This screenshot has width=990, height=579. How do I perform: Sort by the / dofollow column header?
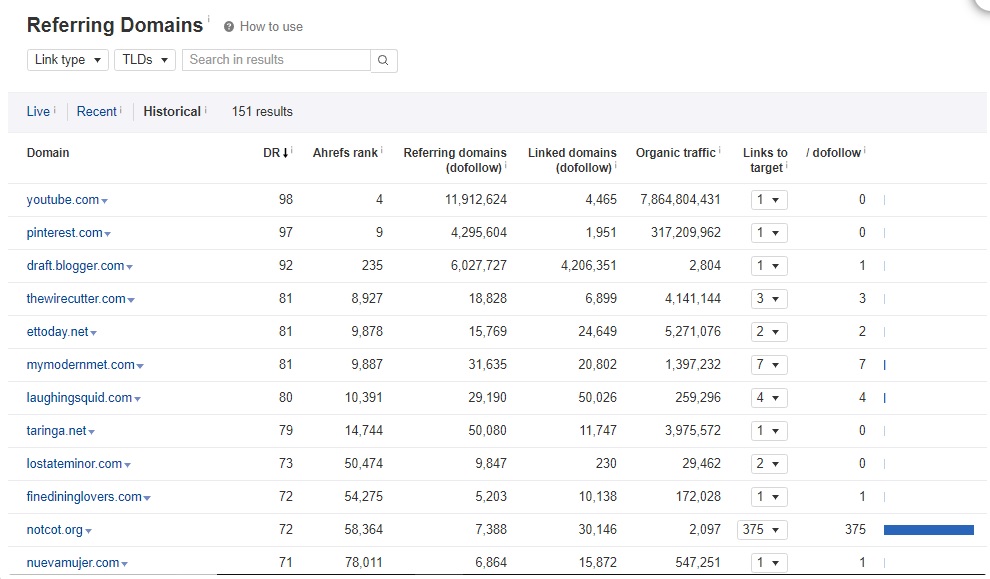[x=833, y=153]
